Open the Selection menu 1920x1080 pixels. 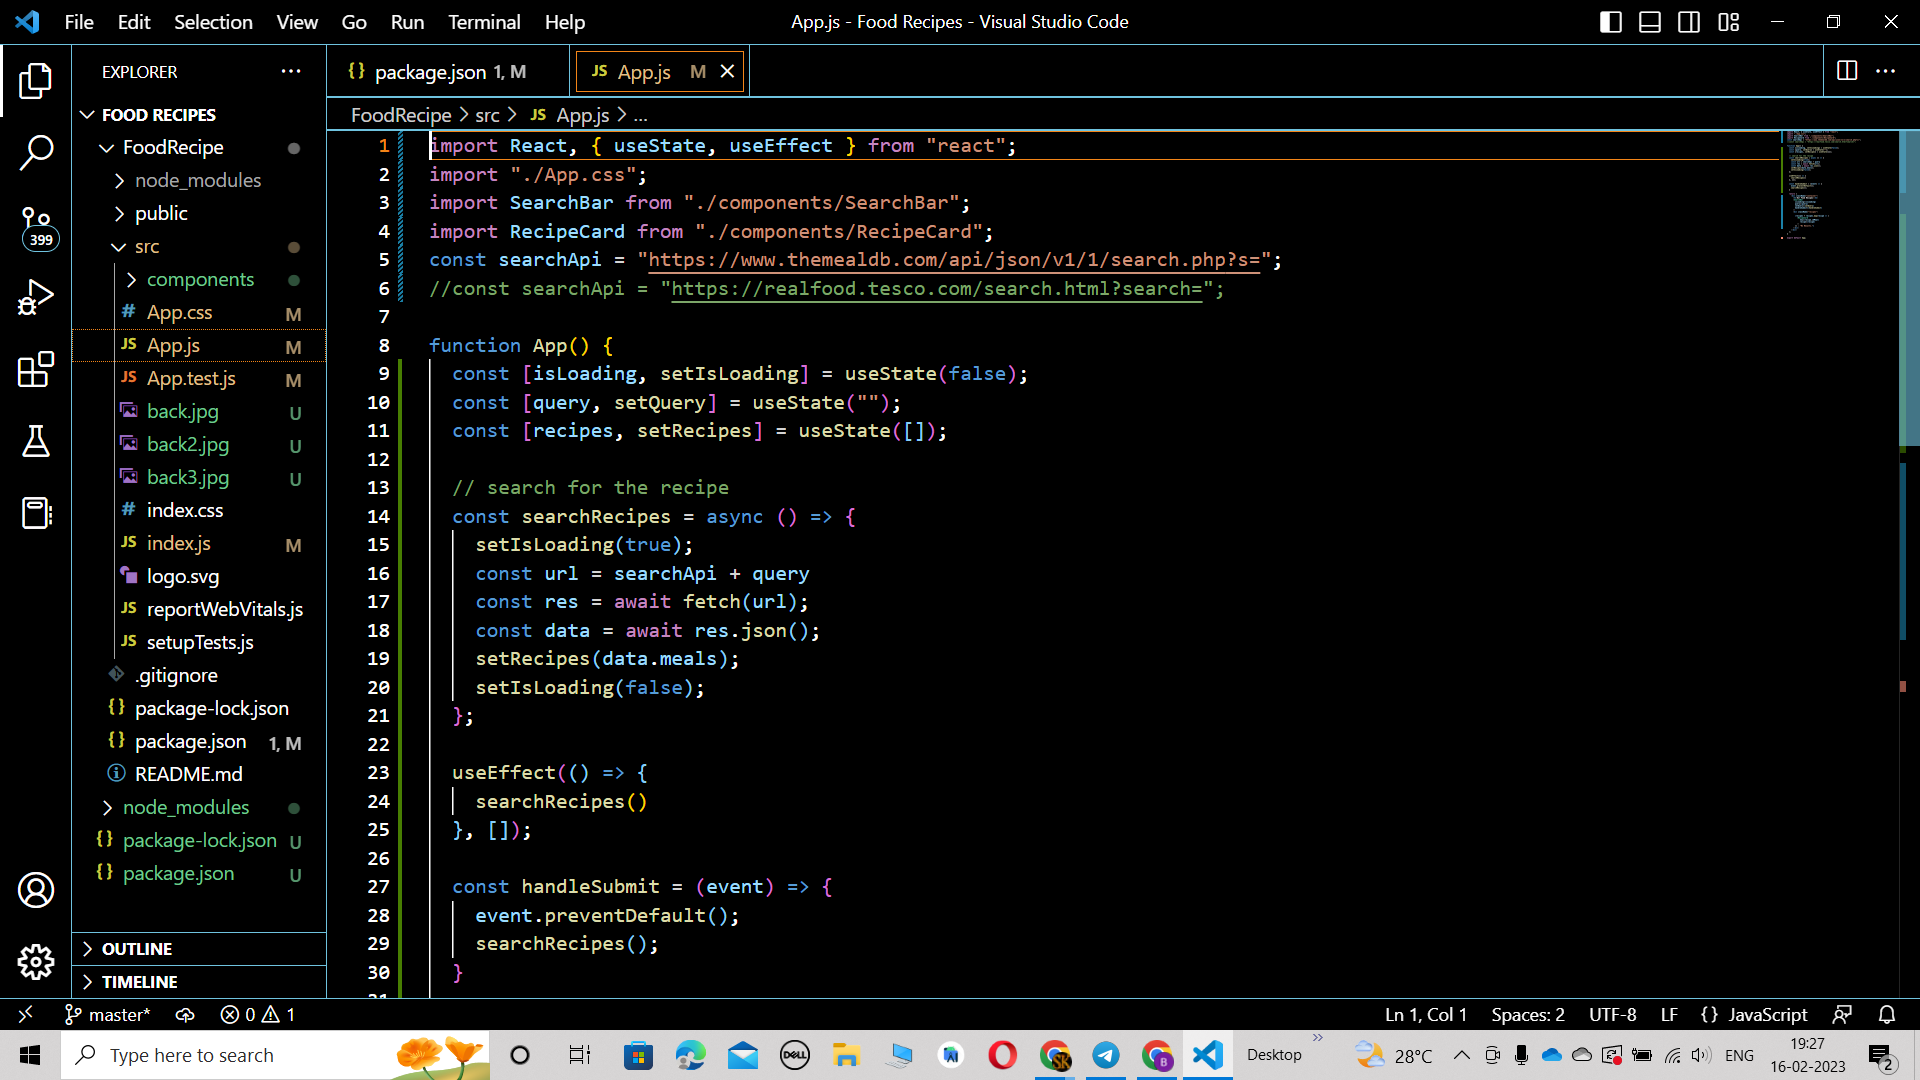(213, 22)
